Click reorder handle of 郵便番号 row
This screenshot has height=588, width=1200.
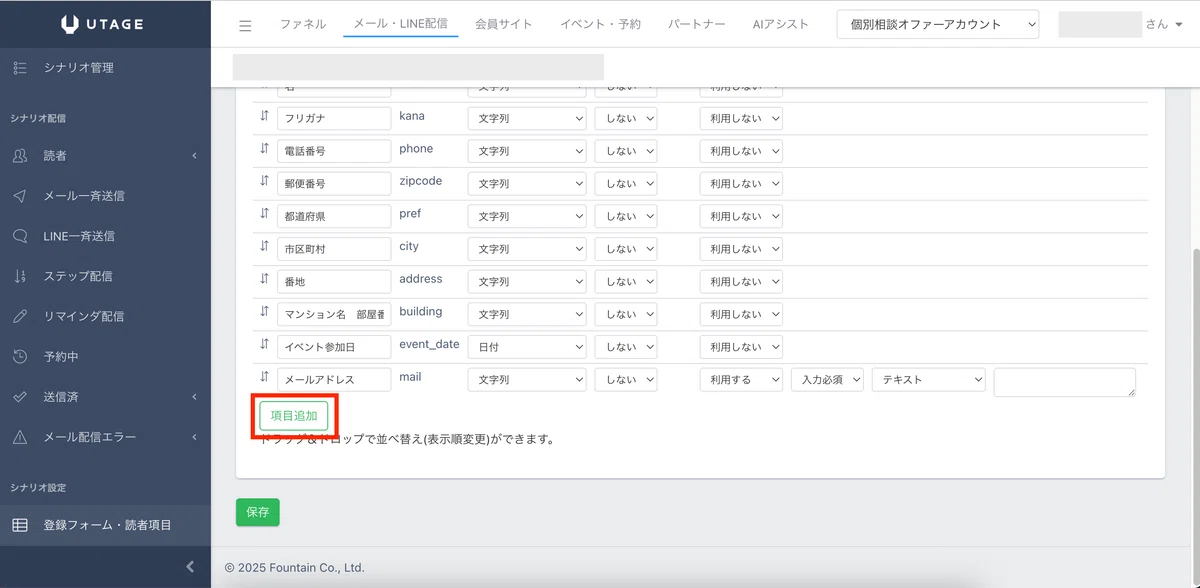tap(264, 181)
